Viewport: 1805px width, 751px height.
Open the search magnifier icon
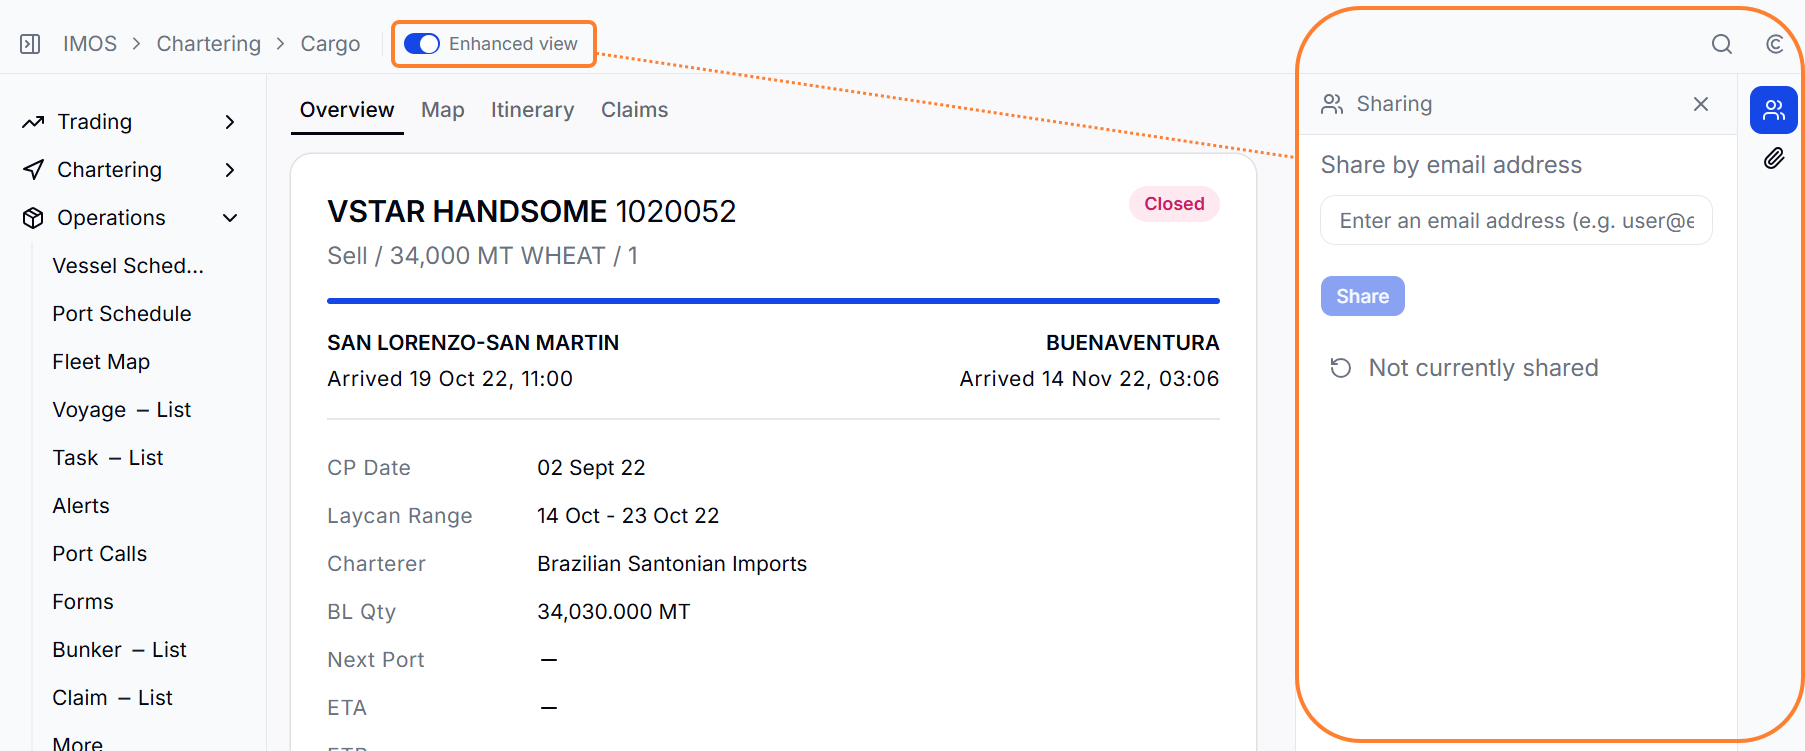pyautogui.click(x=1721, y=44)
